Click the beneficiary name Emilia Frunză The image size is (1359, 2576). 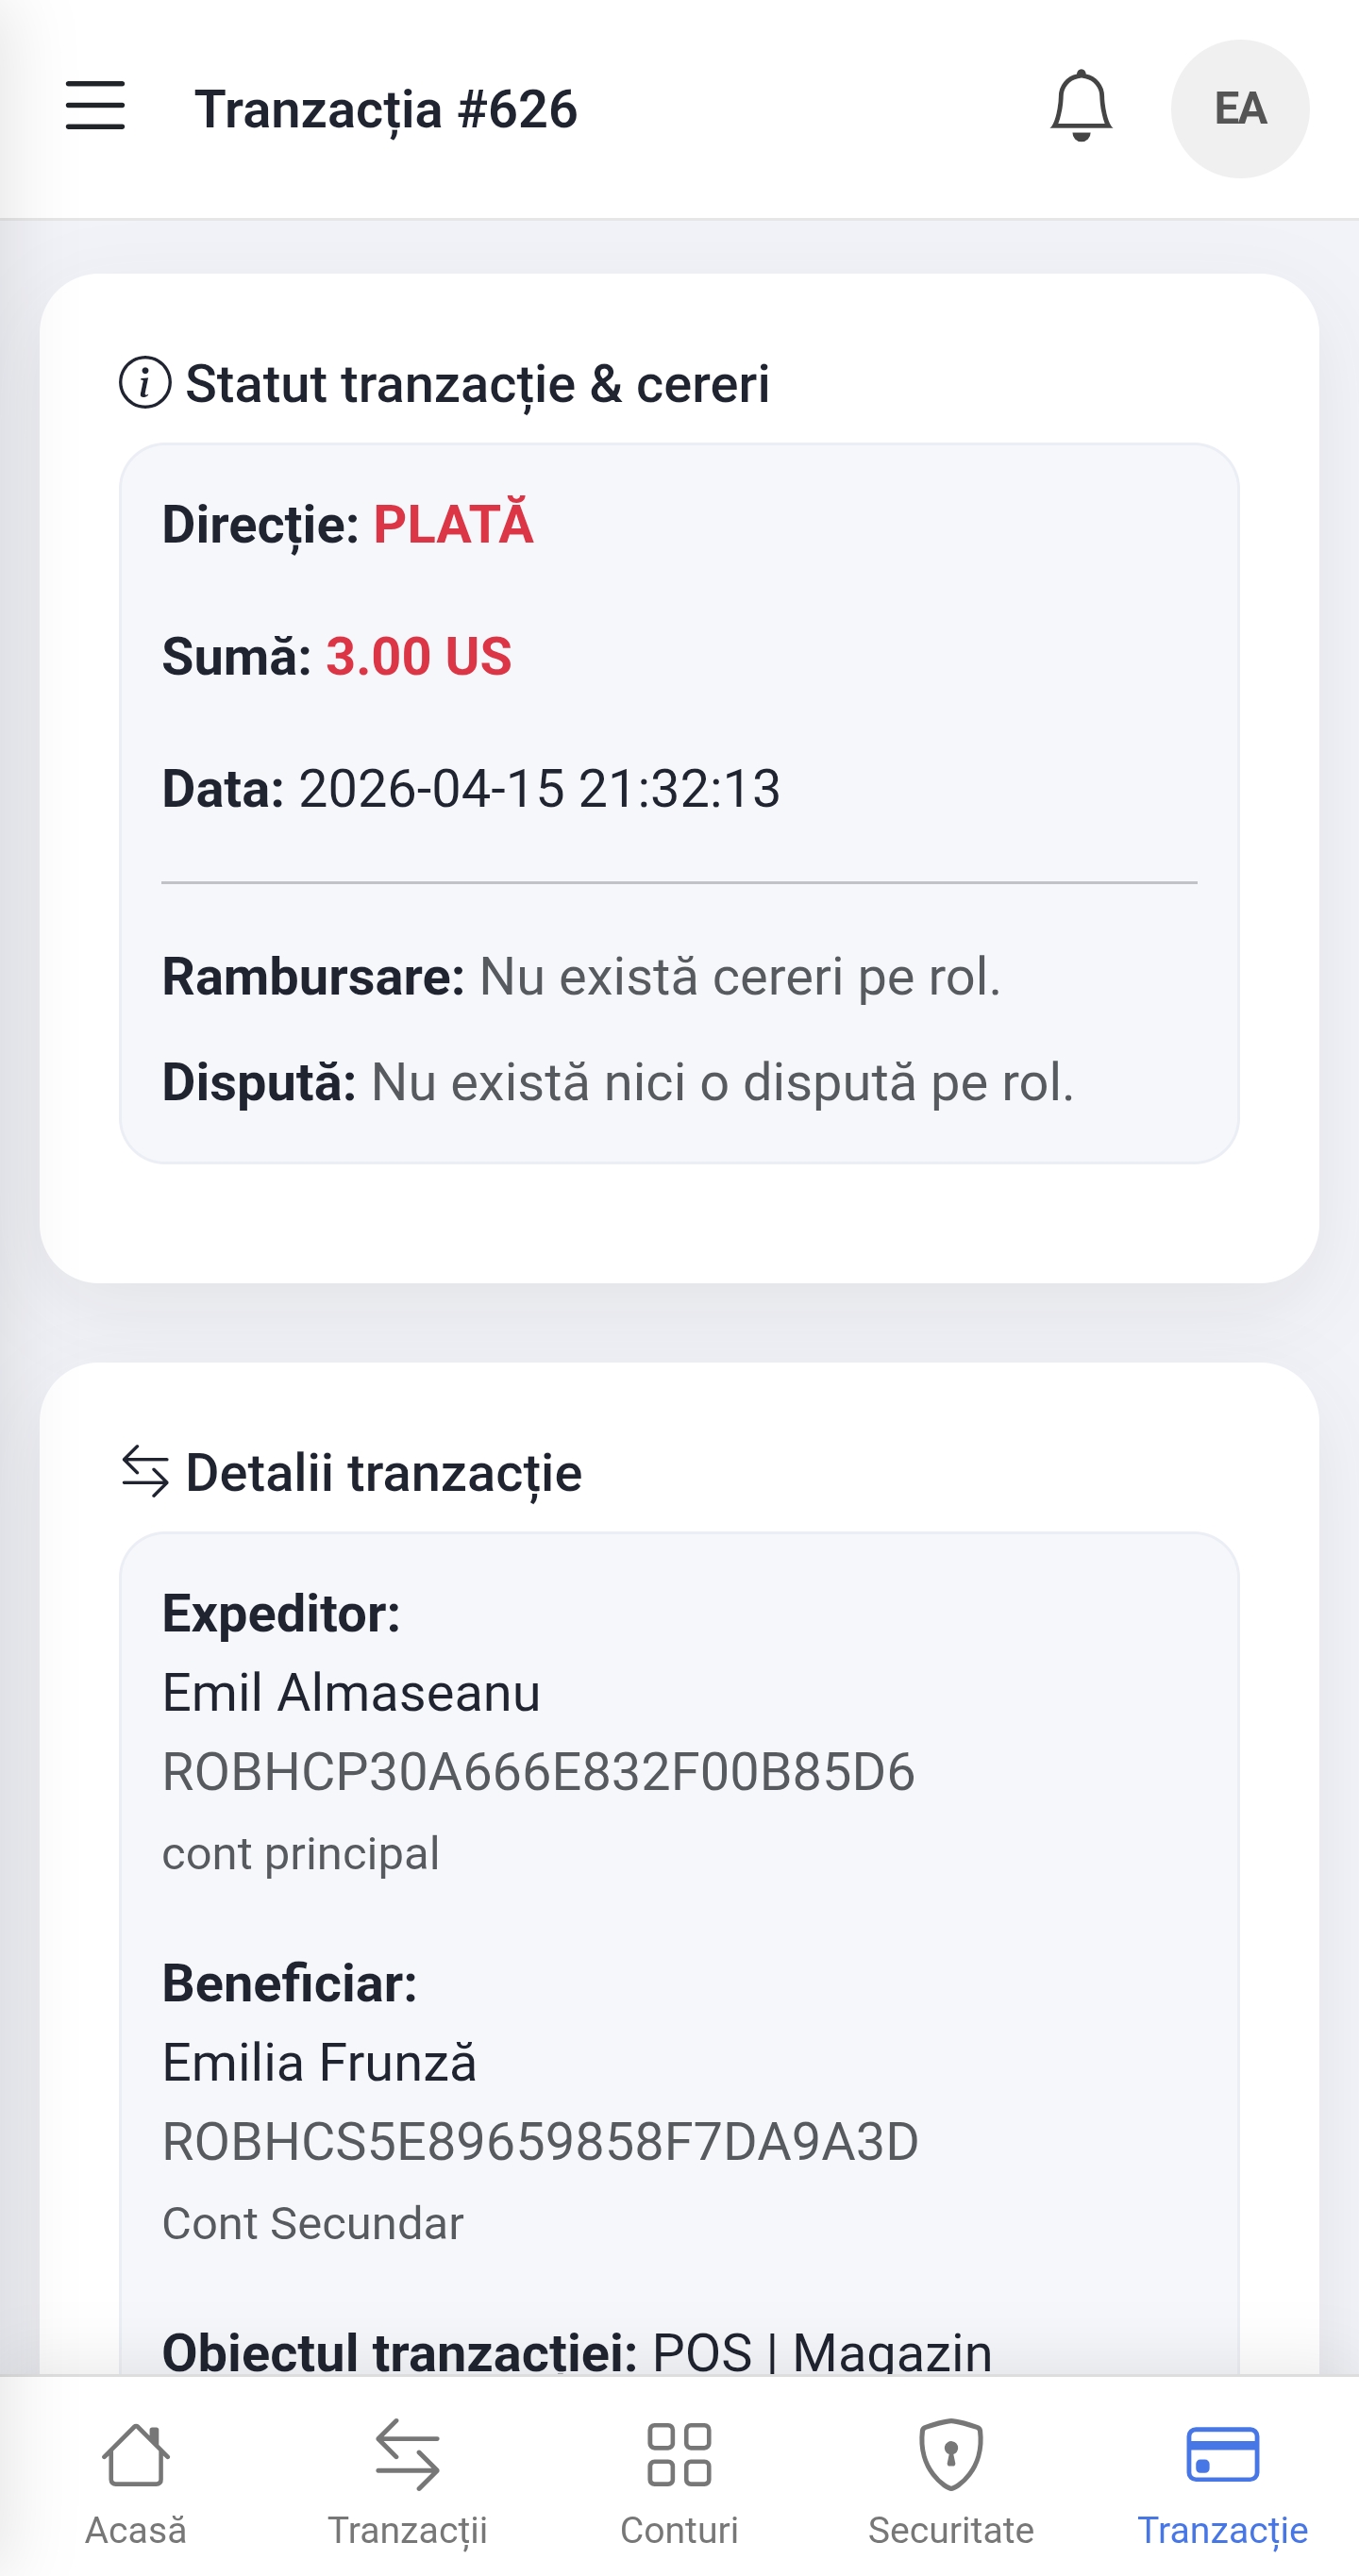click(319, 2063)
